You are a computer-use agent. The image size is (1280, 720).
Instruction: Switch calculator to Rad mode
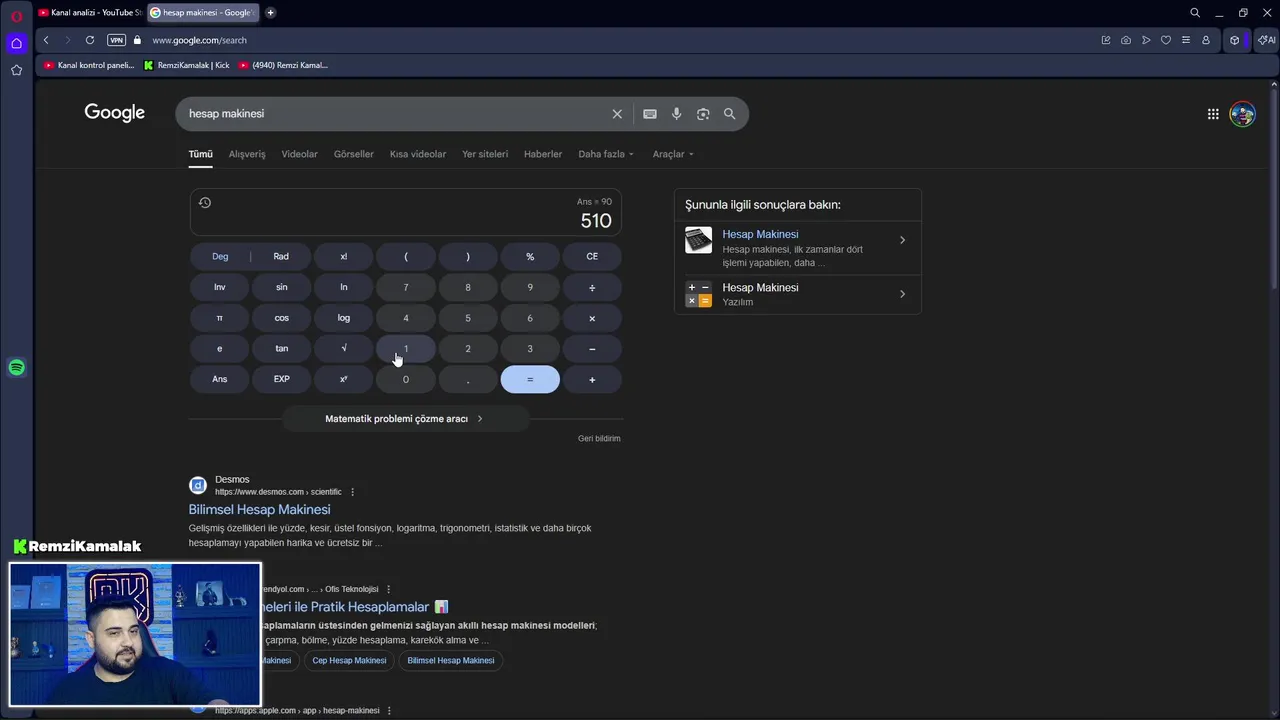[x=281, y=257]
